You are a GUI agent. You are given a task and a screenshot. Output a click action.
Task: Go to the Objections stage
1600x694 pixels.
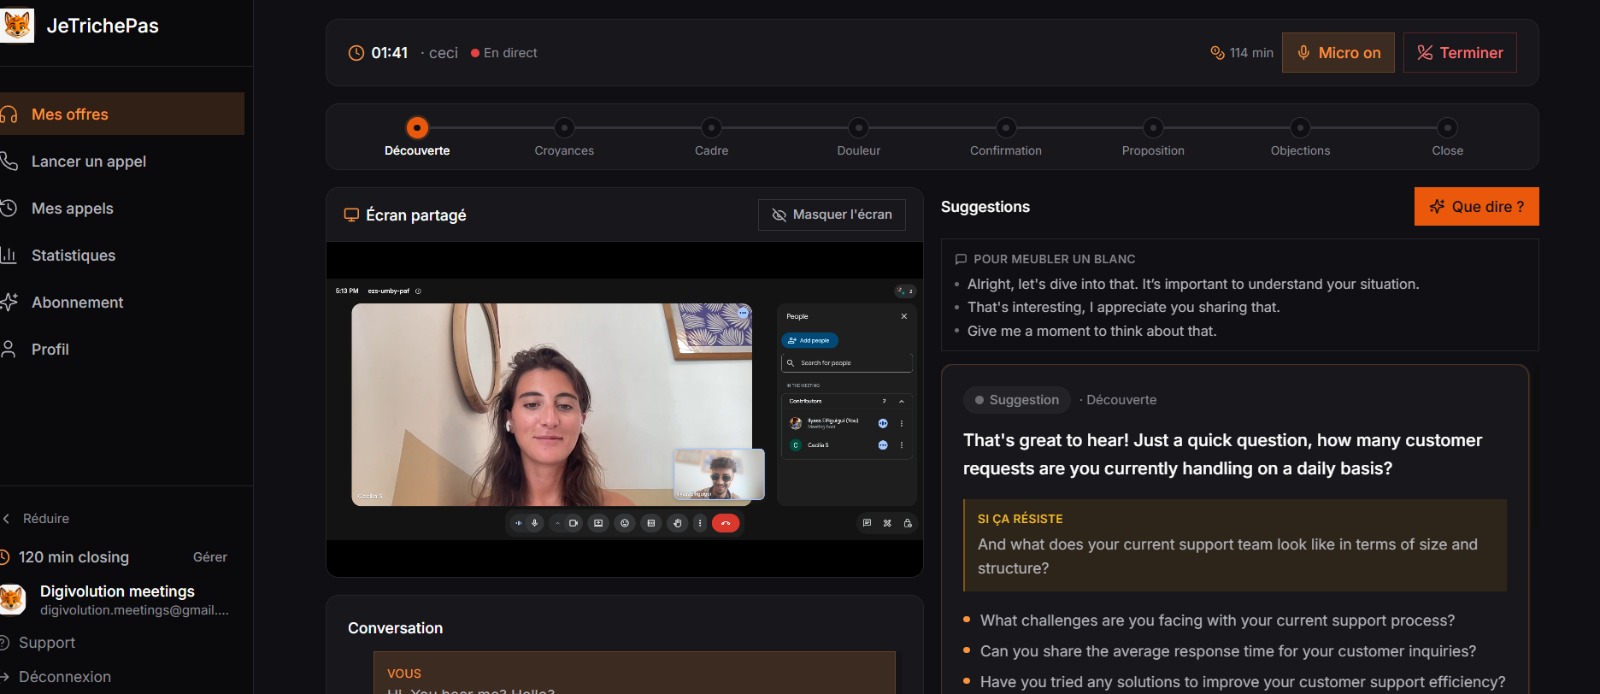(1300, 128)
